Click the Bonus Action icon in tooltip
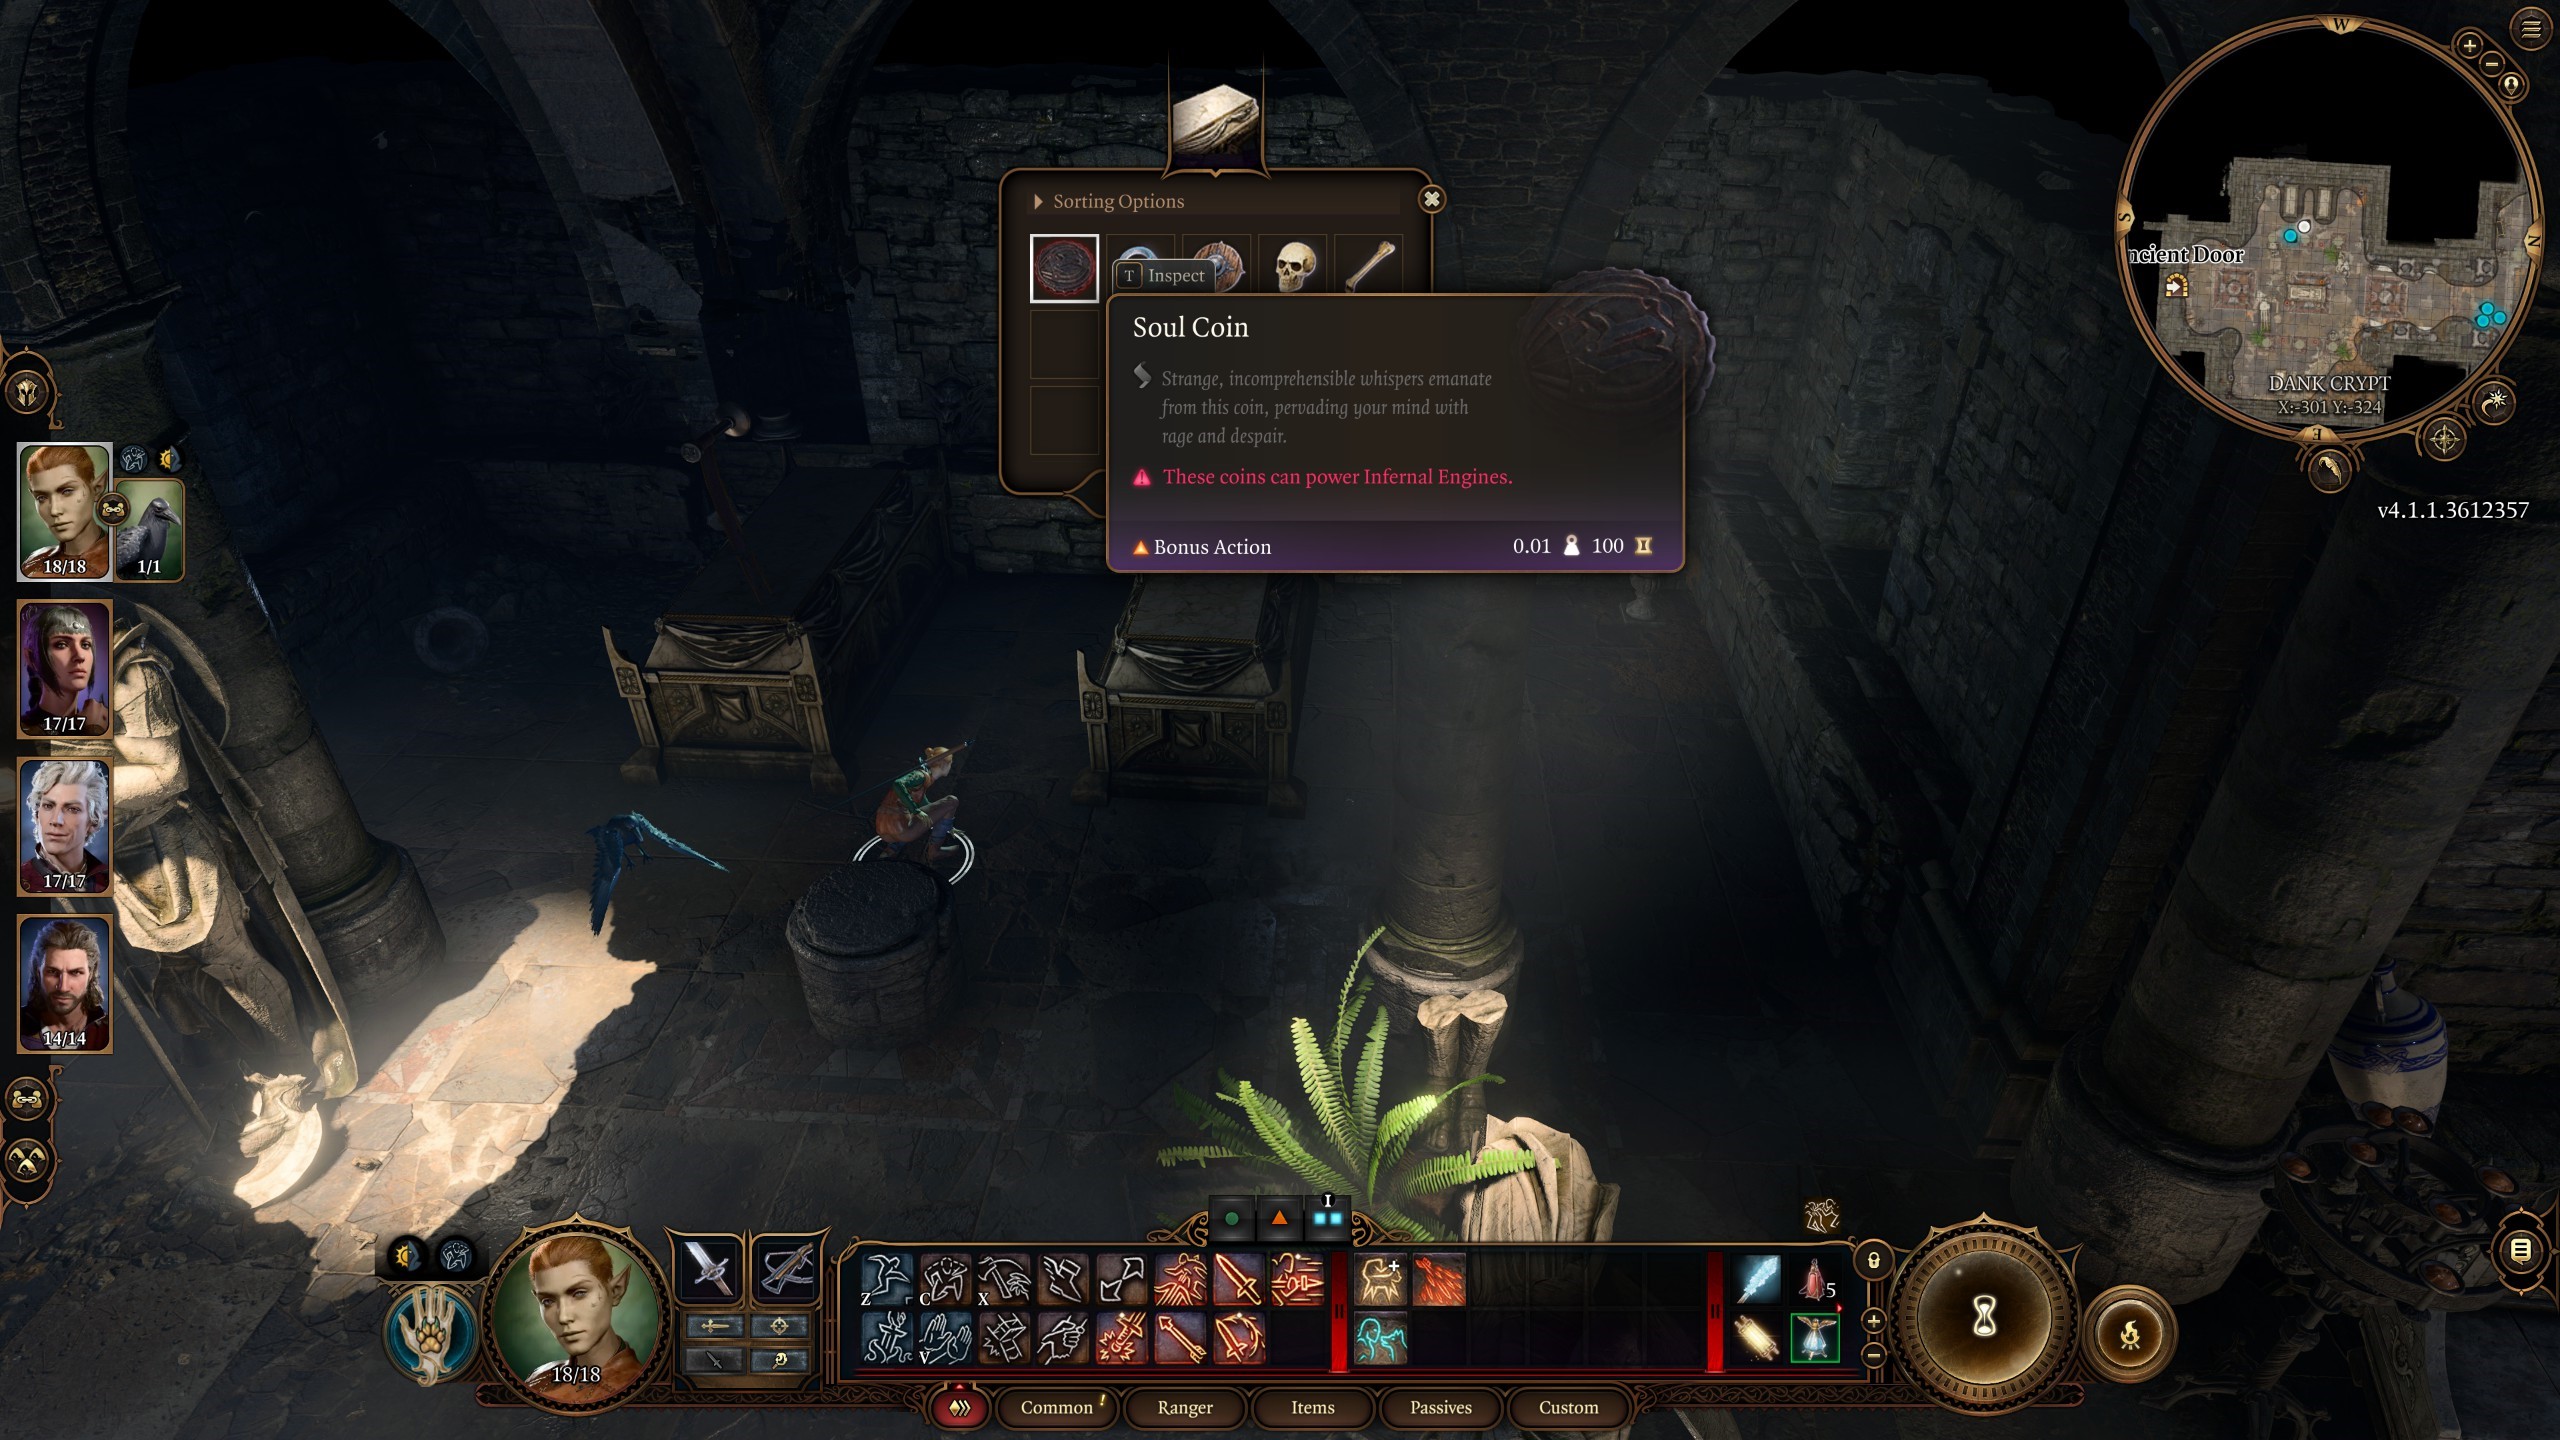This screenshot has height=1440, width=2560. (x=1139, y=545)
